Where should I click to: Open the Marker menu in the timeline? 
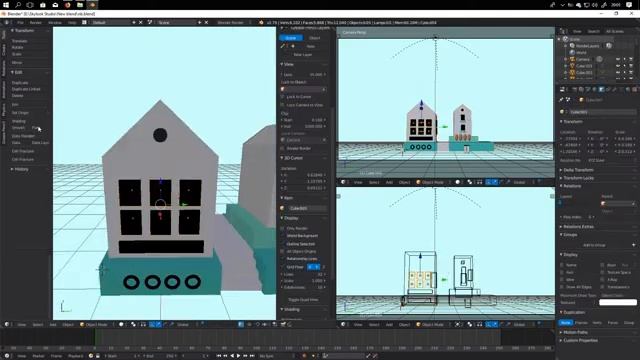pyautogui.click(x=38, y=356)
